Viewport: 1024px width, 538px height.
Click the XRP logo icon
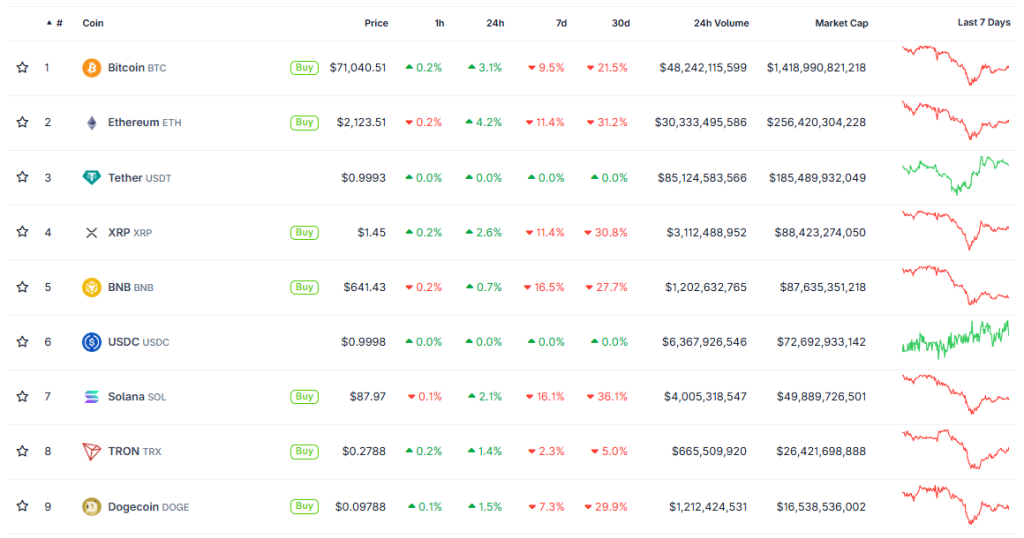click(x=91, y=233)
